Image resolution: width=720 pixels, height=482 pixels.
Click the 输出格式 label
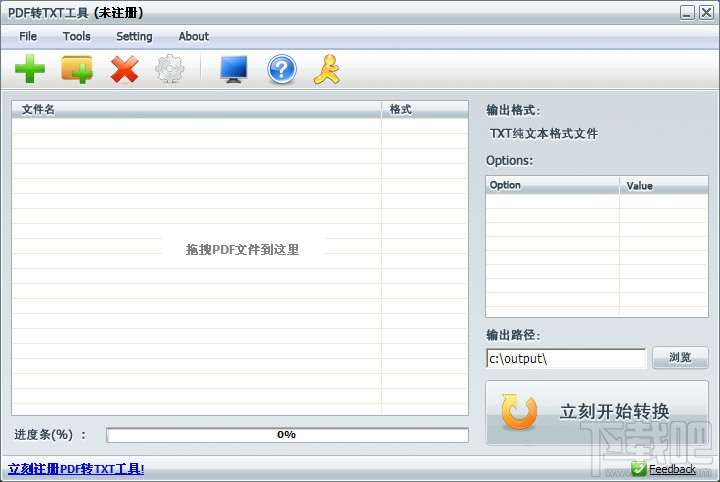(x=513, y=110)
